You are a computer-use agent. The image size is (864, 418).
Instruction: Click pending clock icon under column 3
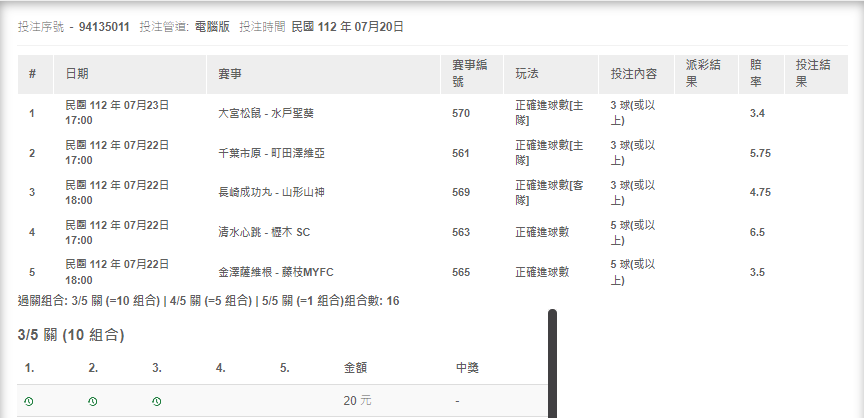(156, 401)
